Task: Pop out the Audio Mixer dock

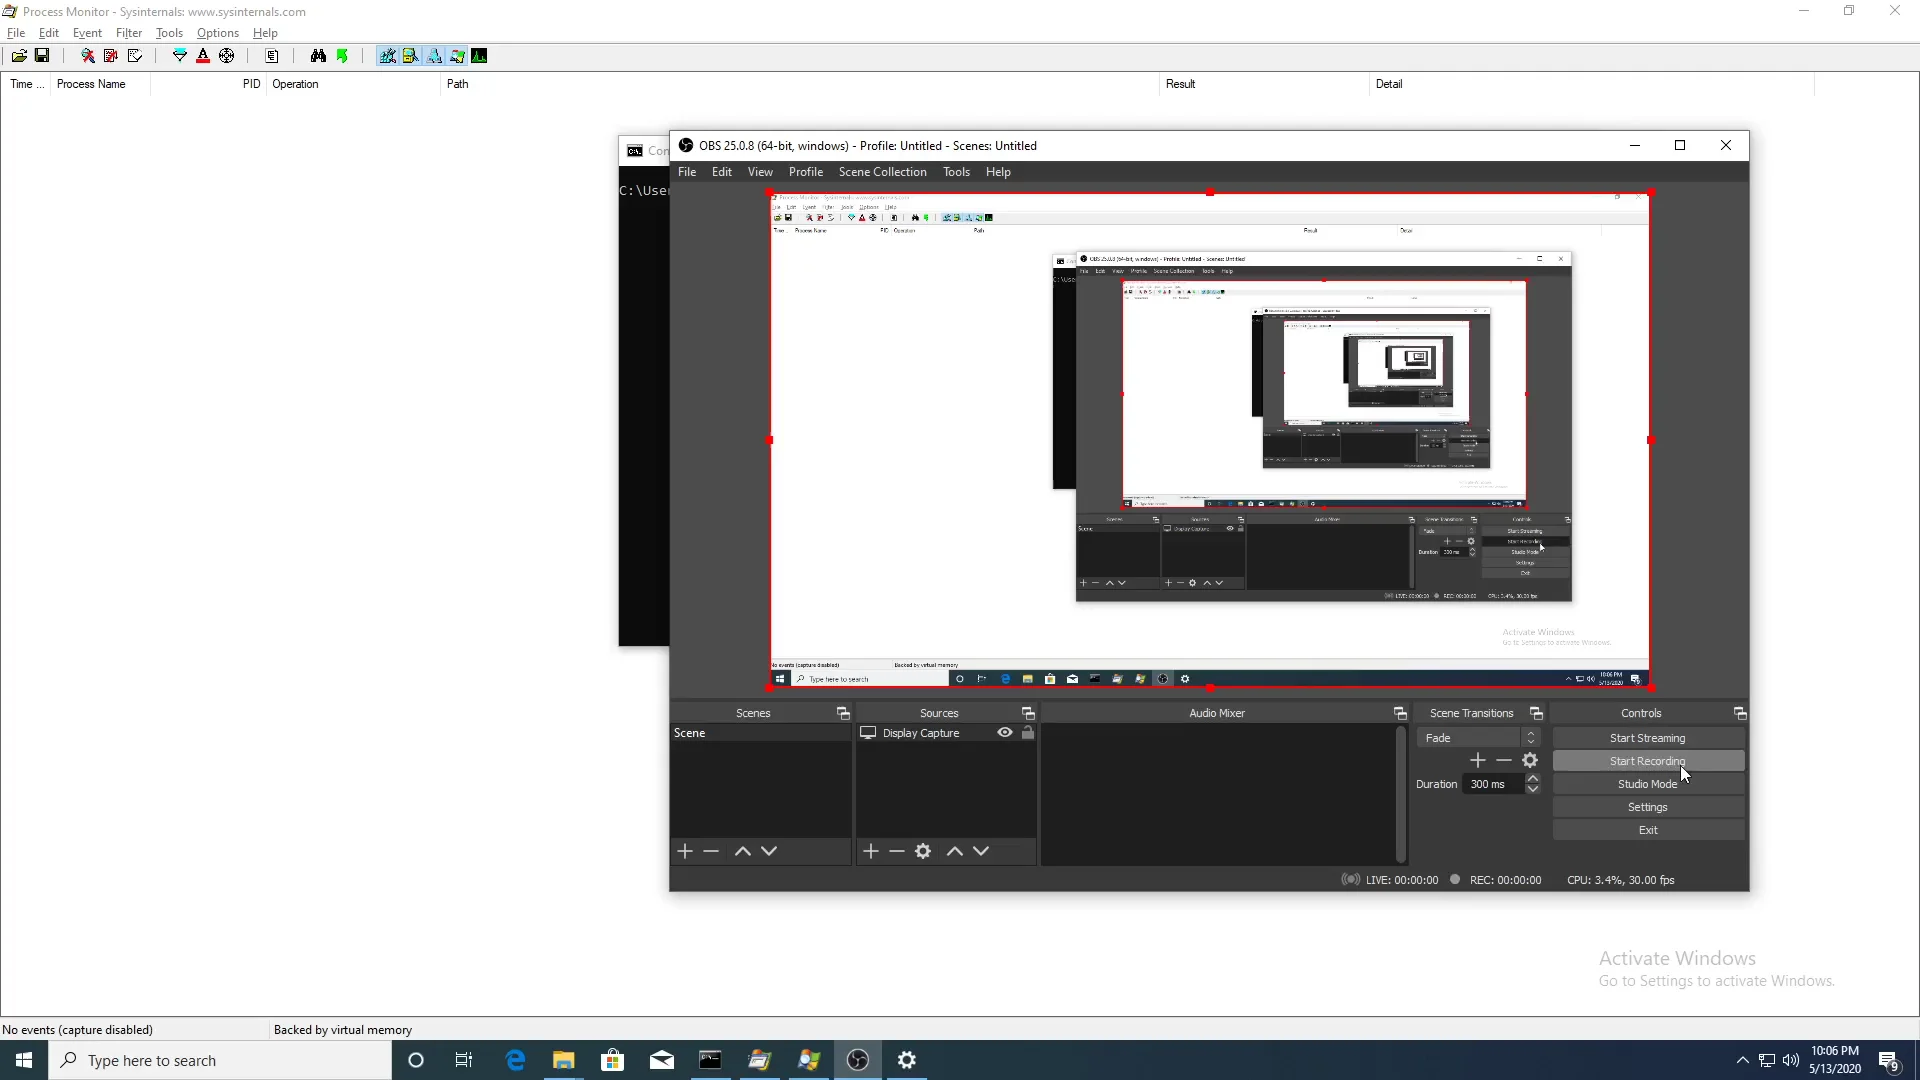Action: [1400, 713]
